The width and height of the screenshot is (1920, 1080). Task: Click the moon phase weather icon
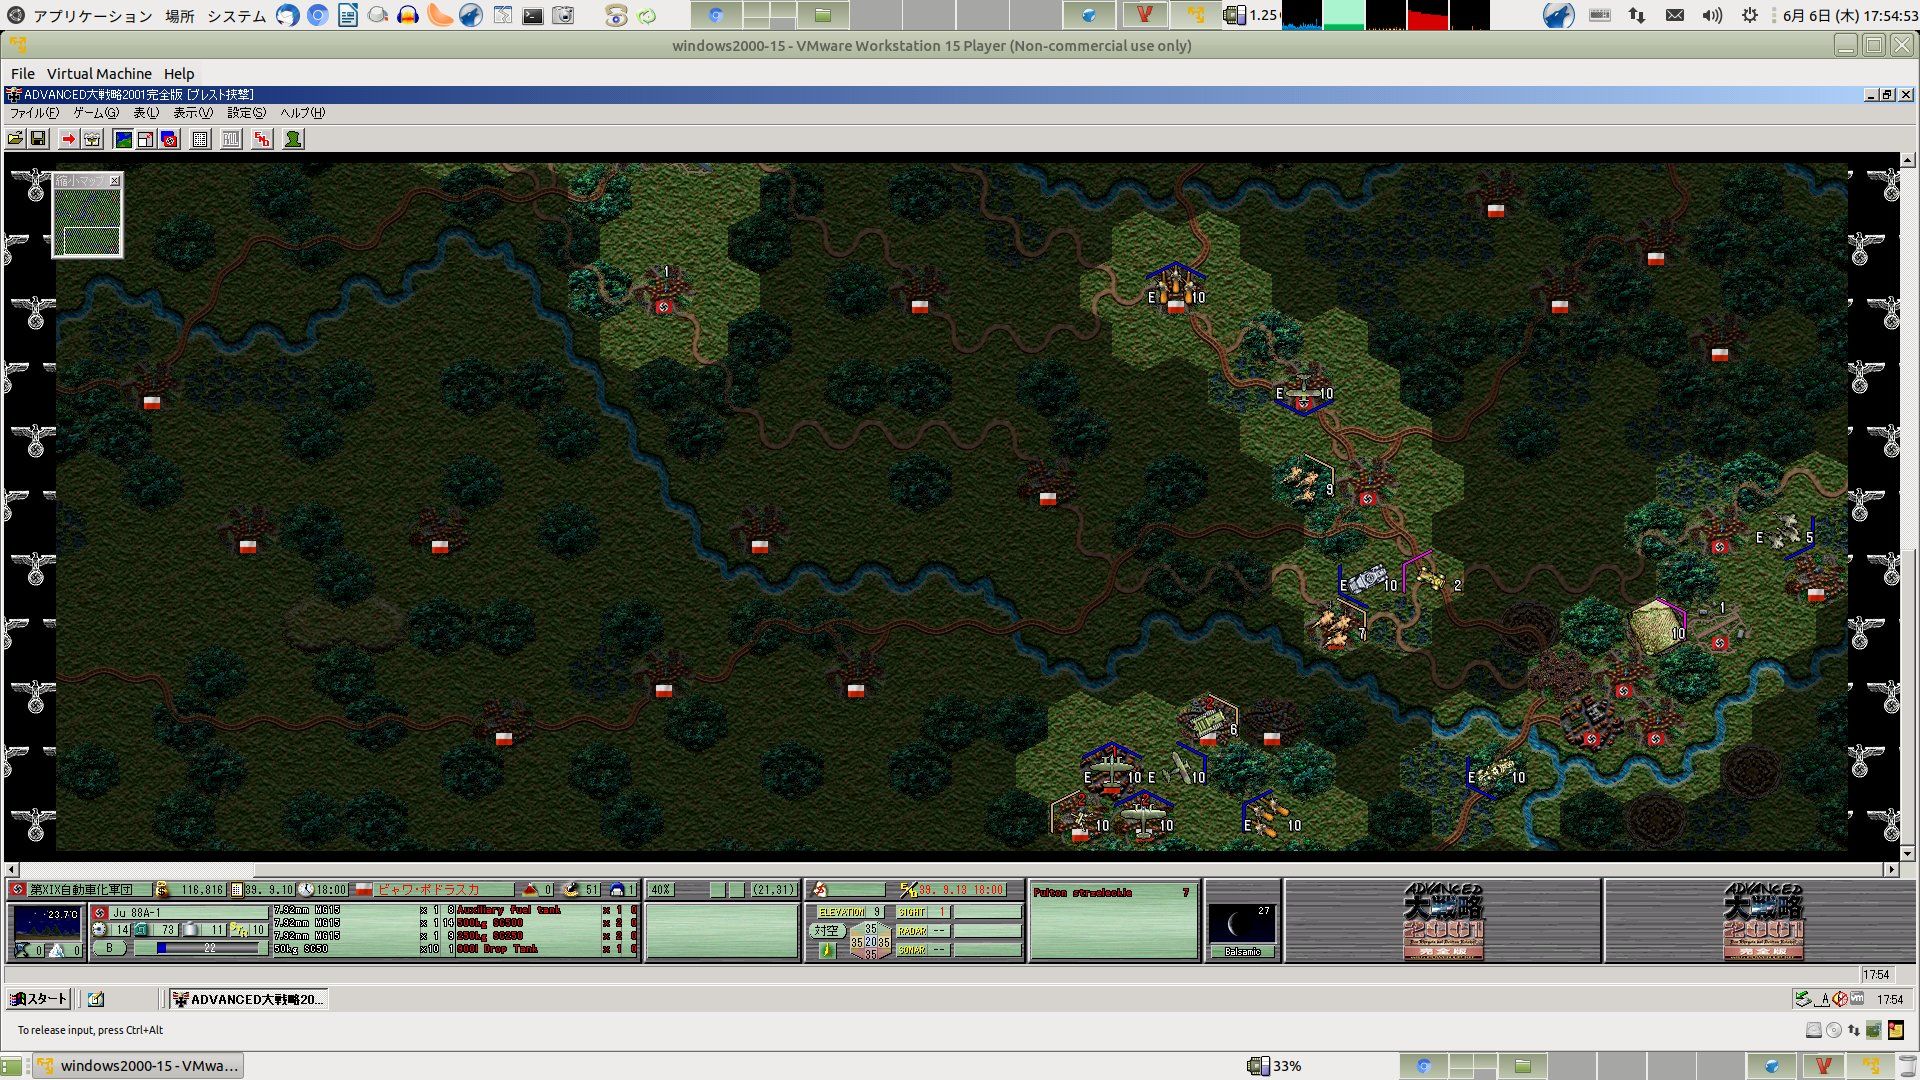tap(1241, 924)
